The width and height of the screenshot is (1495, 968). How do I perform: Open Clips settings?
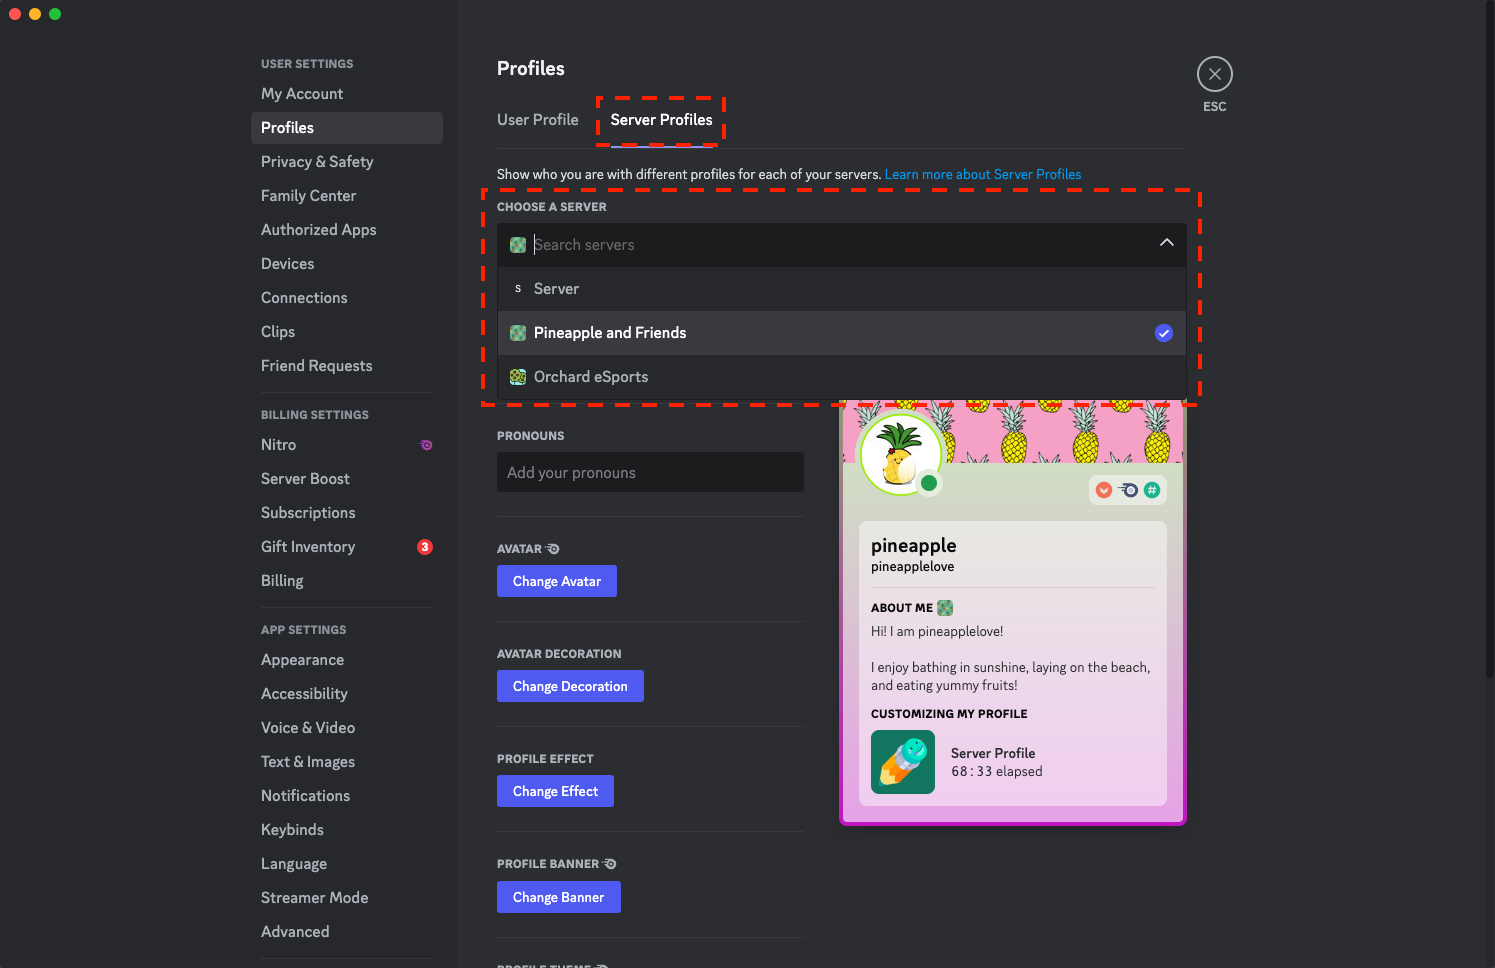point(346,332)
